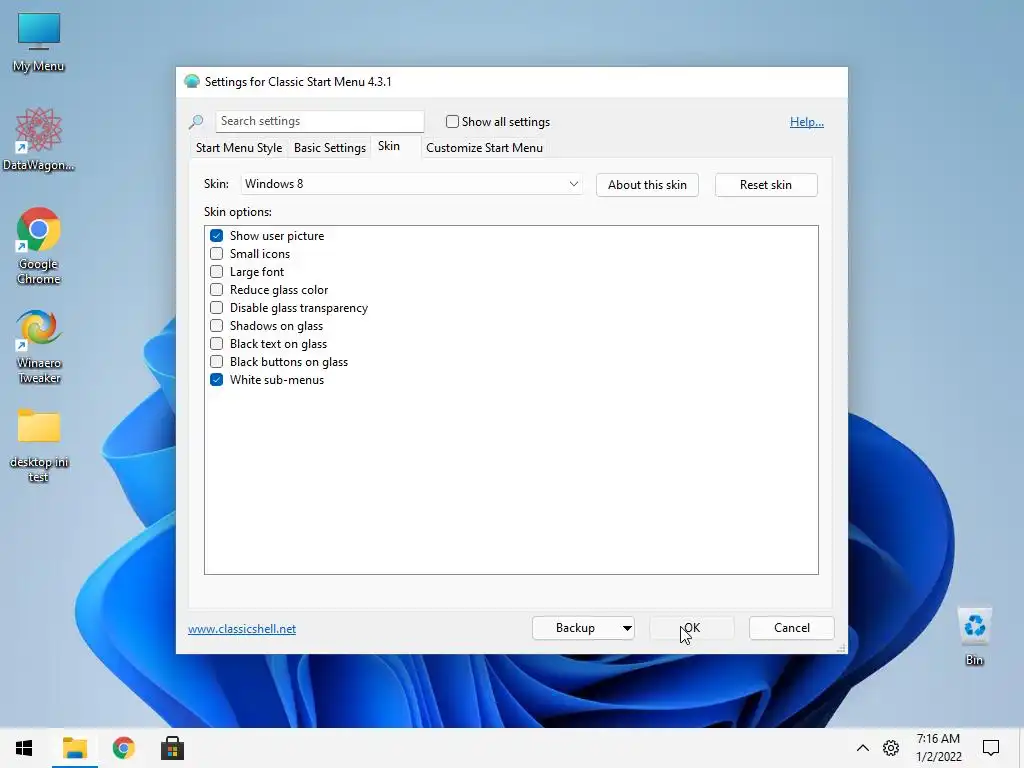This screenshot has width=1024, height=768.
Task: Enable the Small icons option
Action: (x=216, y=253)
